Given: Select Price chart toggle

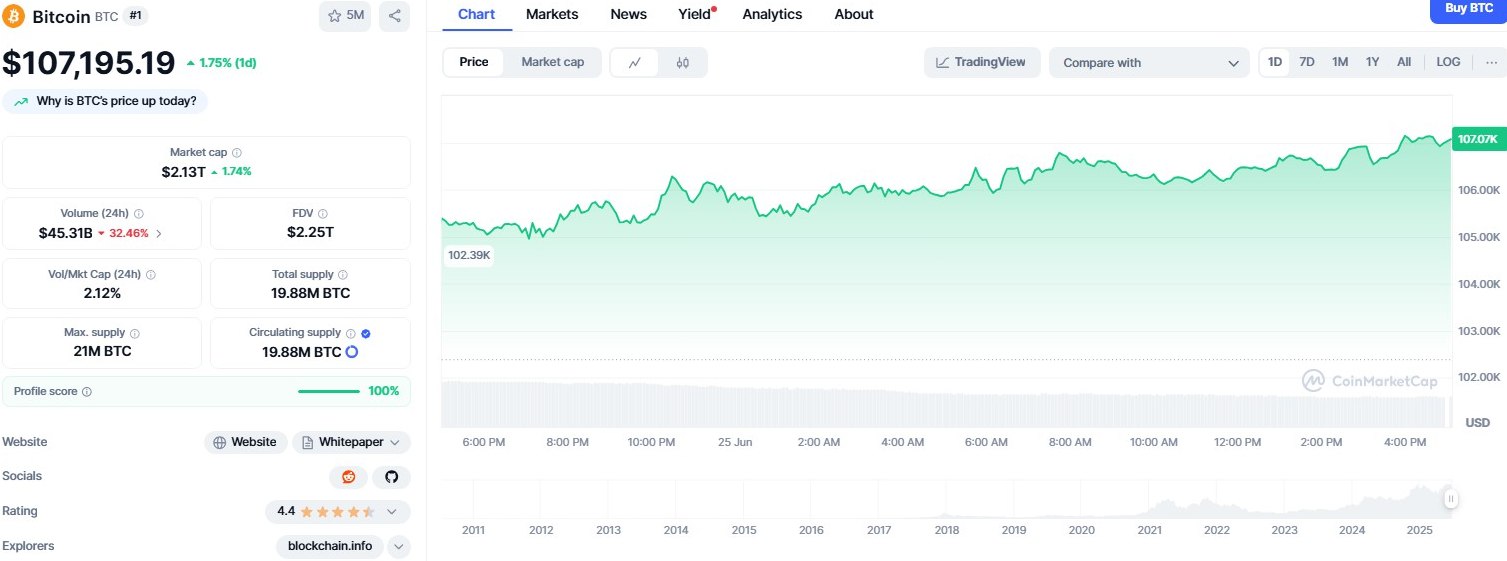Looking at the screenshot, I should [x=474, y=62].
